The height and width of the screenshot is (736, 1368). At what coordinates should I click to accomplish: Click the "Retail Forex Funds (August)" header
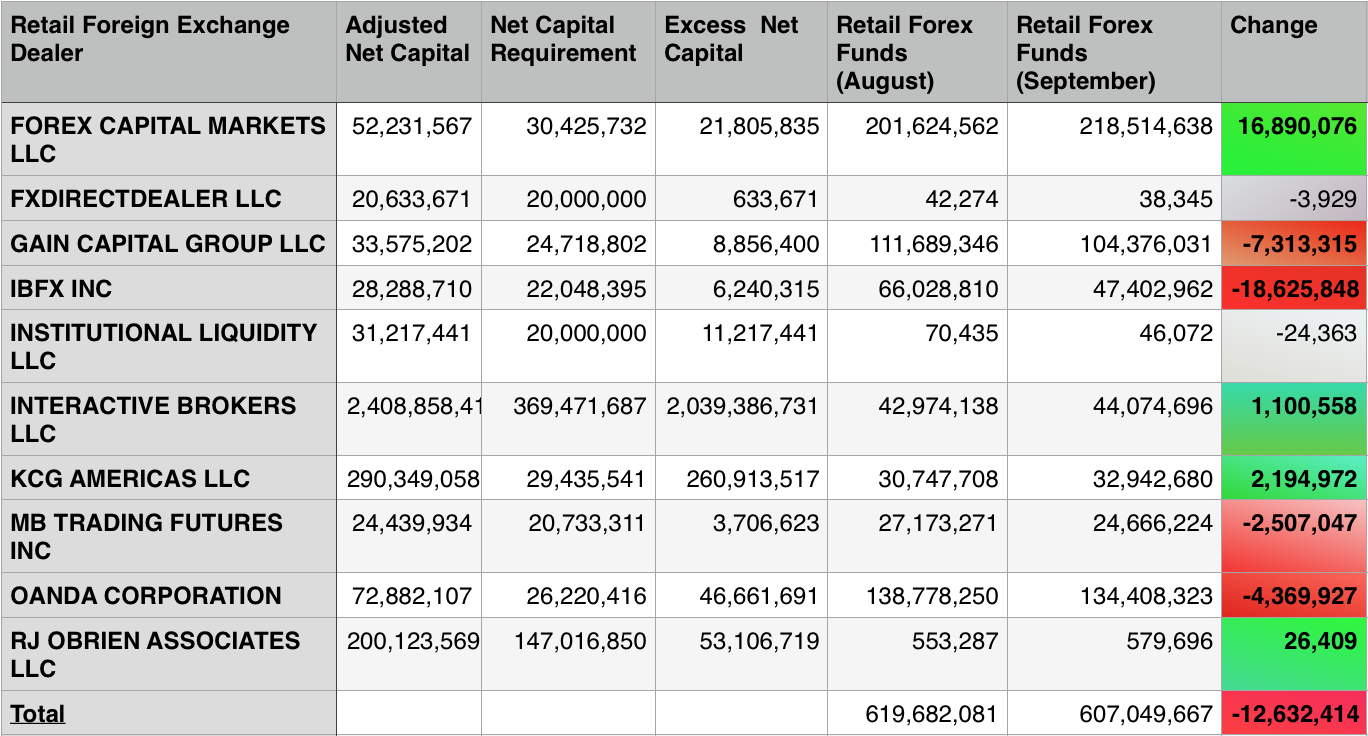click(904, 53)
